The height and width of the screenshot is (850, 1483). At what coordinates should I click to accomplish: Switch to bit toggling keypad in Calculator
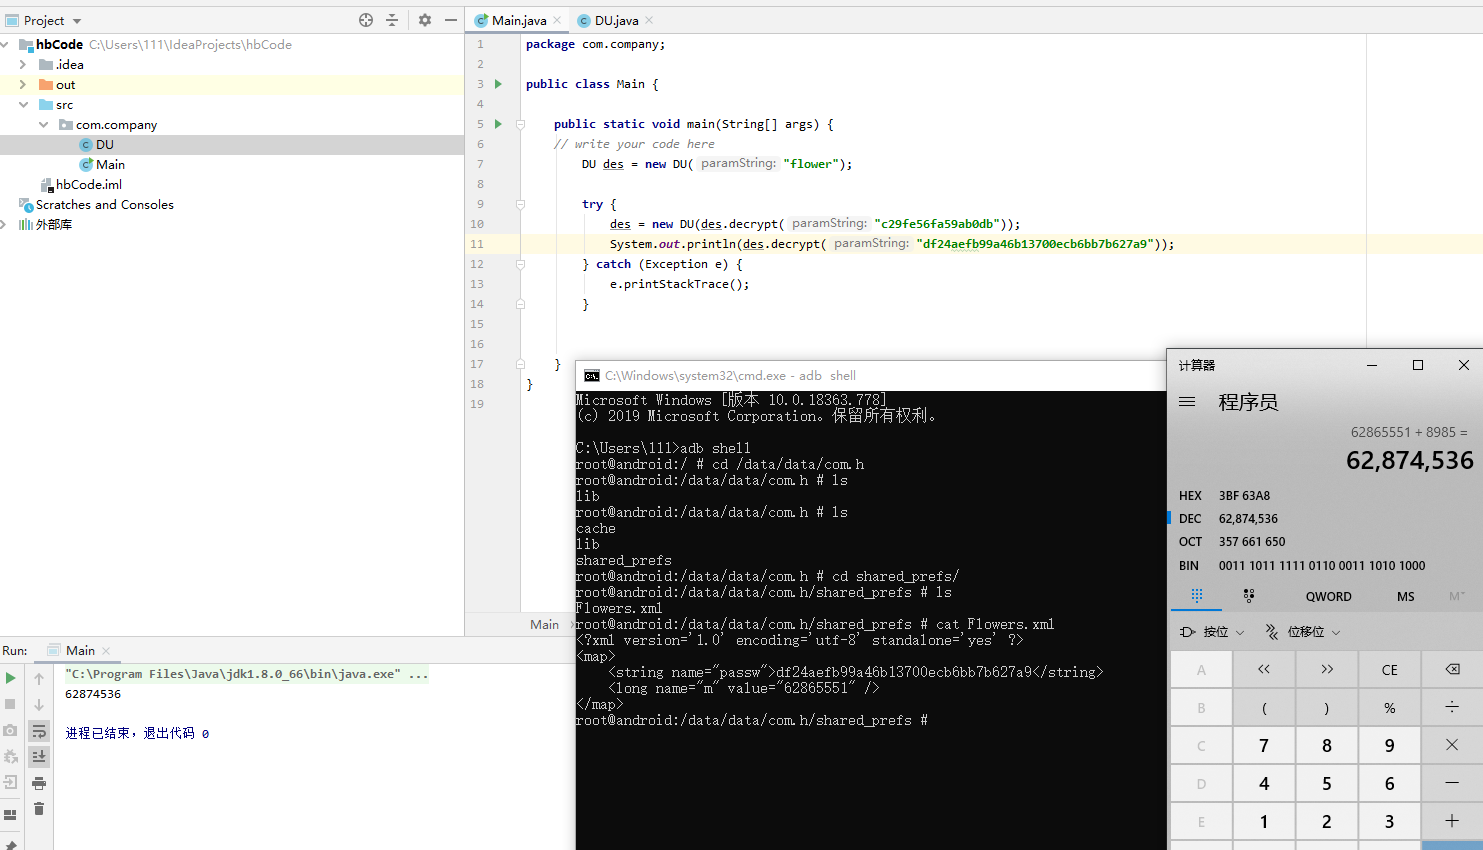[x=1249, y=596]
